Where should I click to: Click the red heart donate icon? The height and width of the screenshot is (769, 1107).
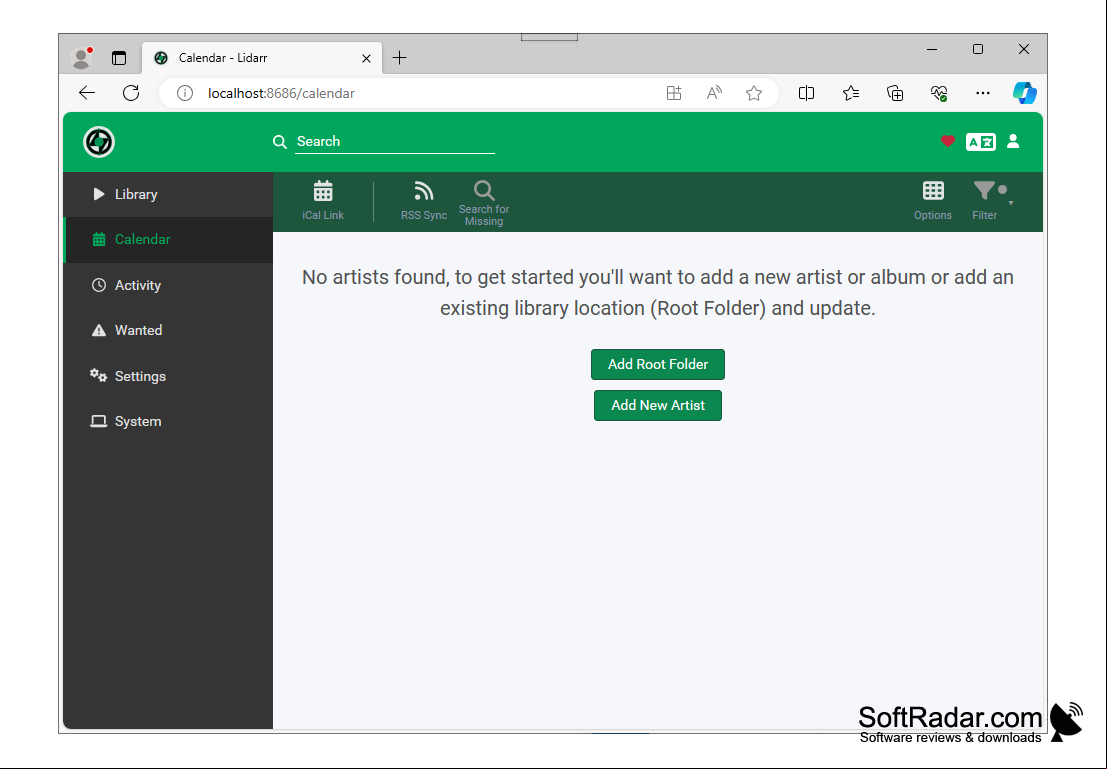tap(947, 141)
